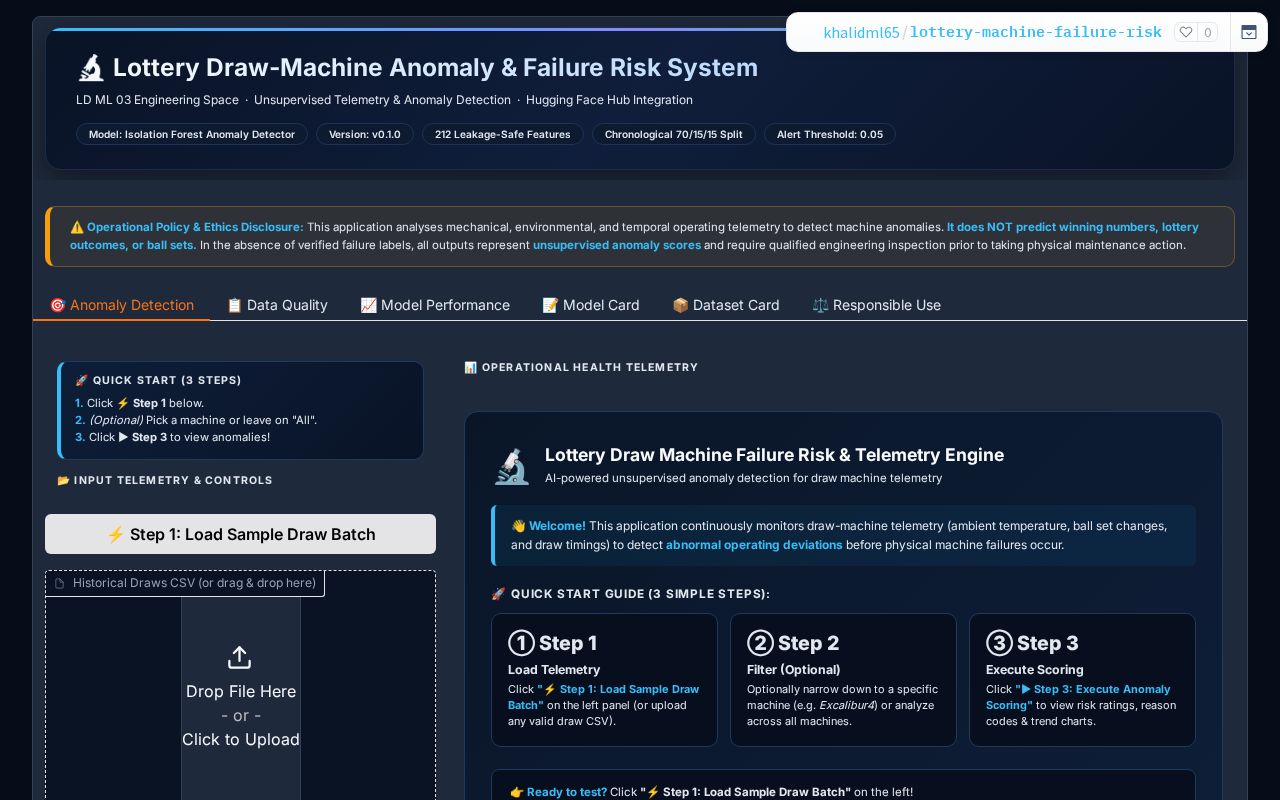Click the 'Welcome!' text in the info banner

point(558,526)
